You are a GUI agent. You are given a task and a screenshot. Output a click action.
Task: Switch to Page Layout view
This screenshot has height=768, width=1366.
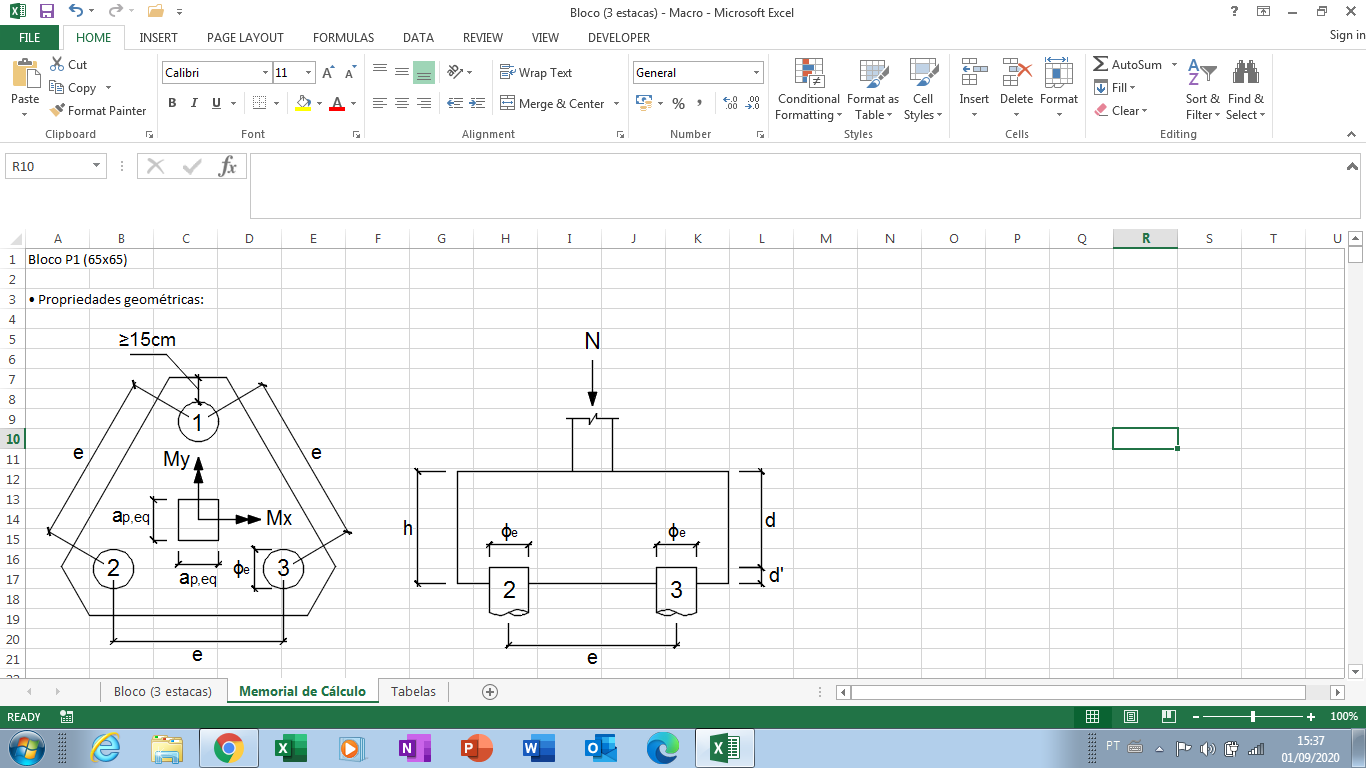pos(1131,717)
